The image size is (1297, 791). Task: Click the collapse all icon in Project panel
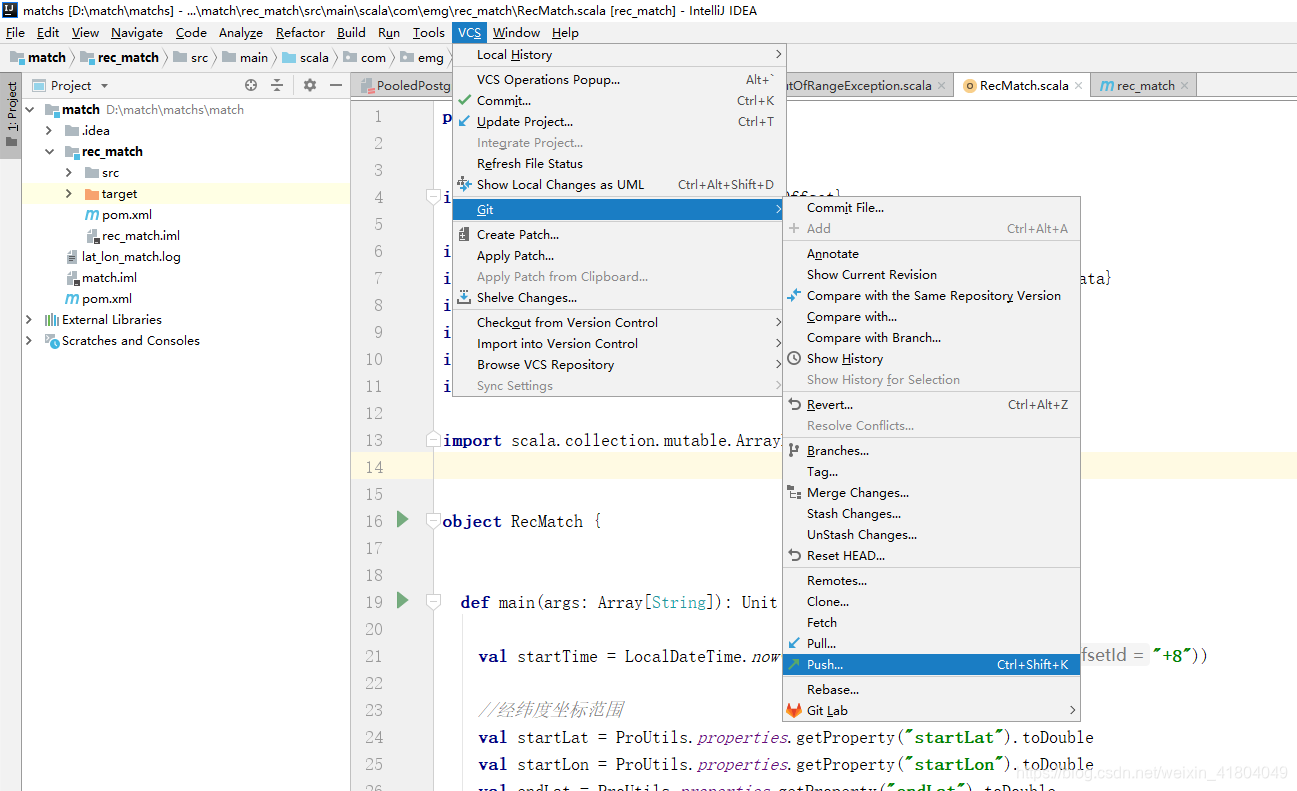point(277,86)
